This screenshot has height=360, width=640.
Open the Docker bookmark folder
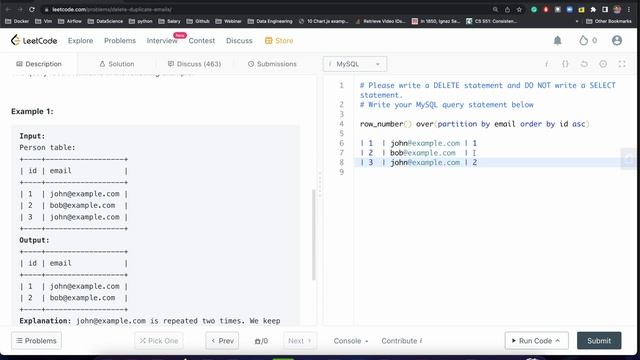pyautogui.click(x=17, y=21)
